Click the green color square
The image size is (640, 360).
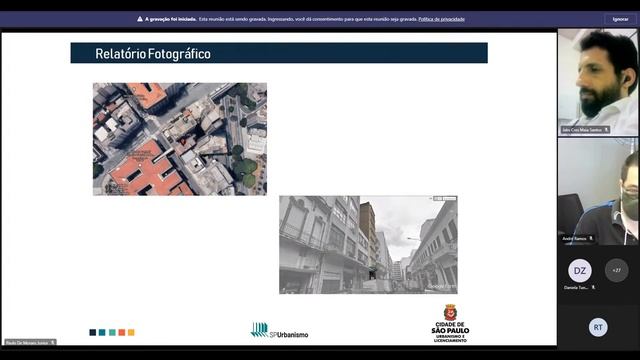[x=112, y=333]
